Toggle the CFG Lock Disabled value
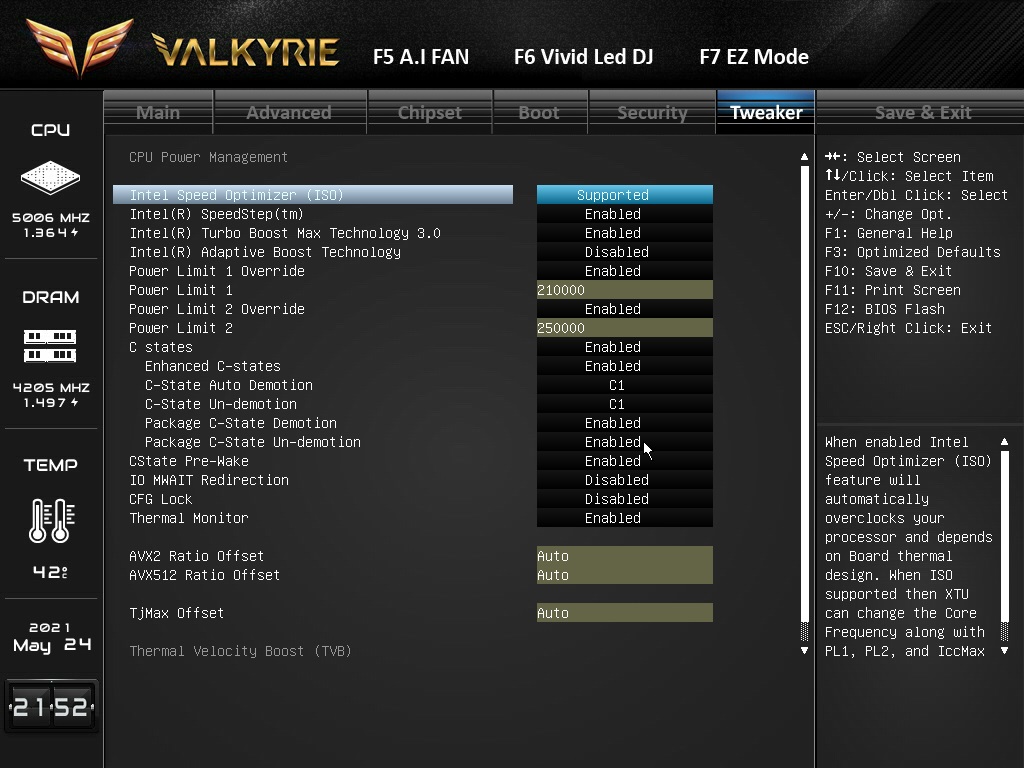This screenshot has height=768, width=1024. pos(624,499)
